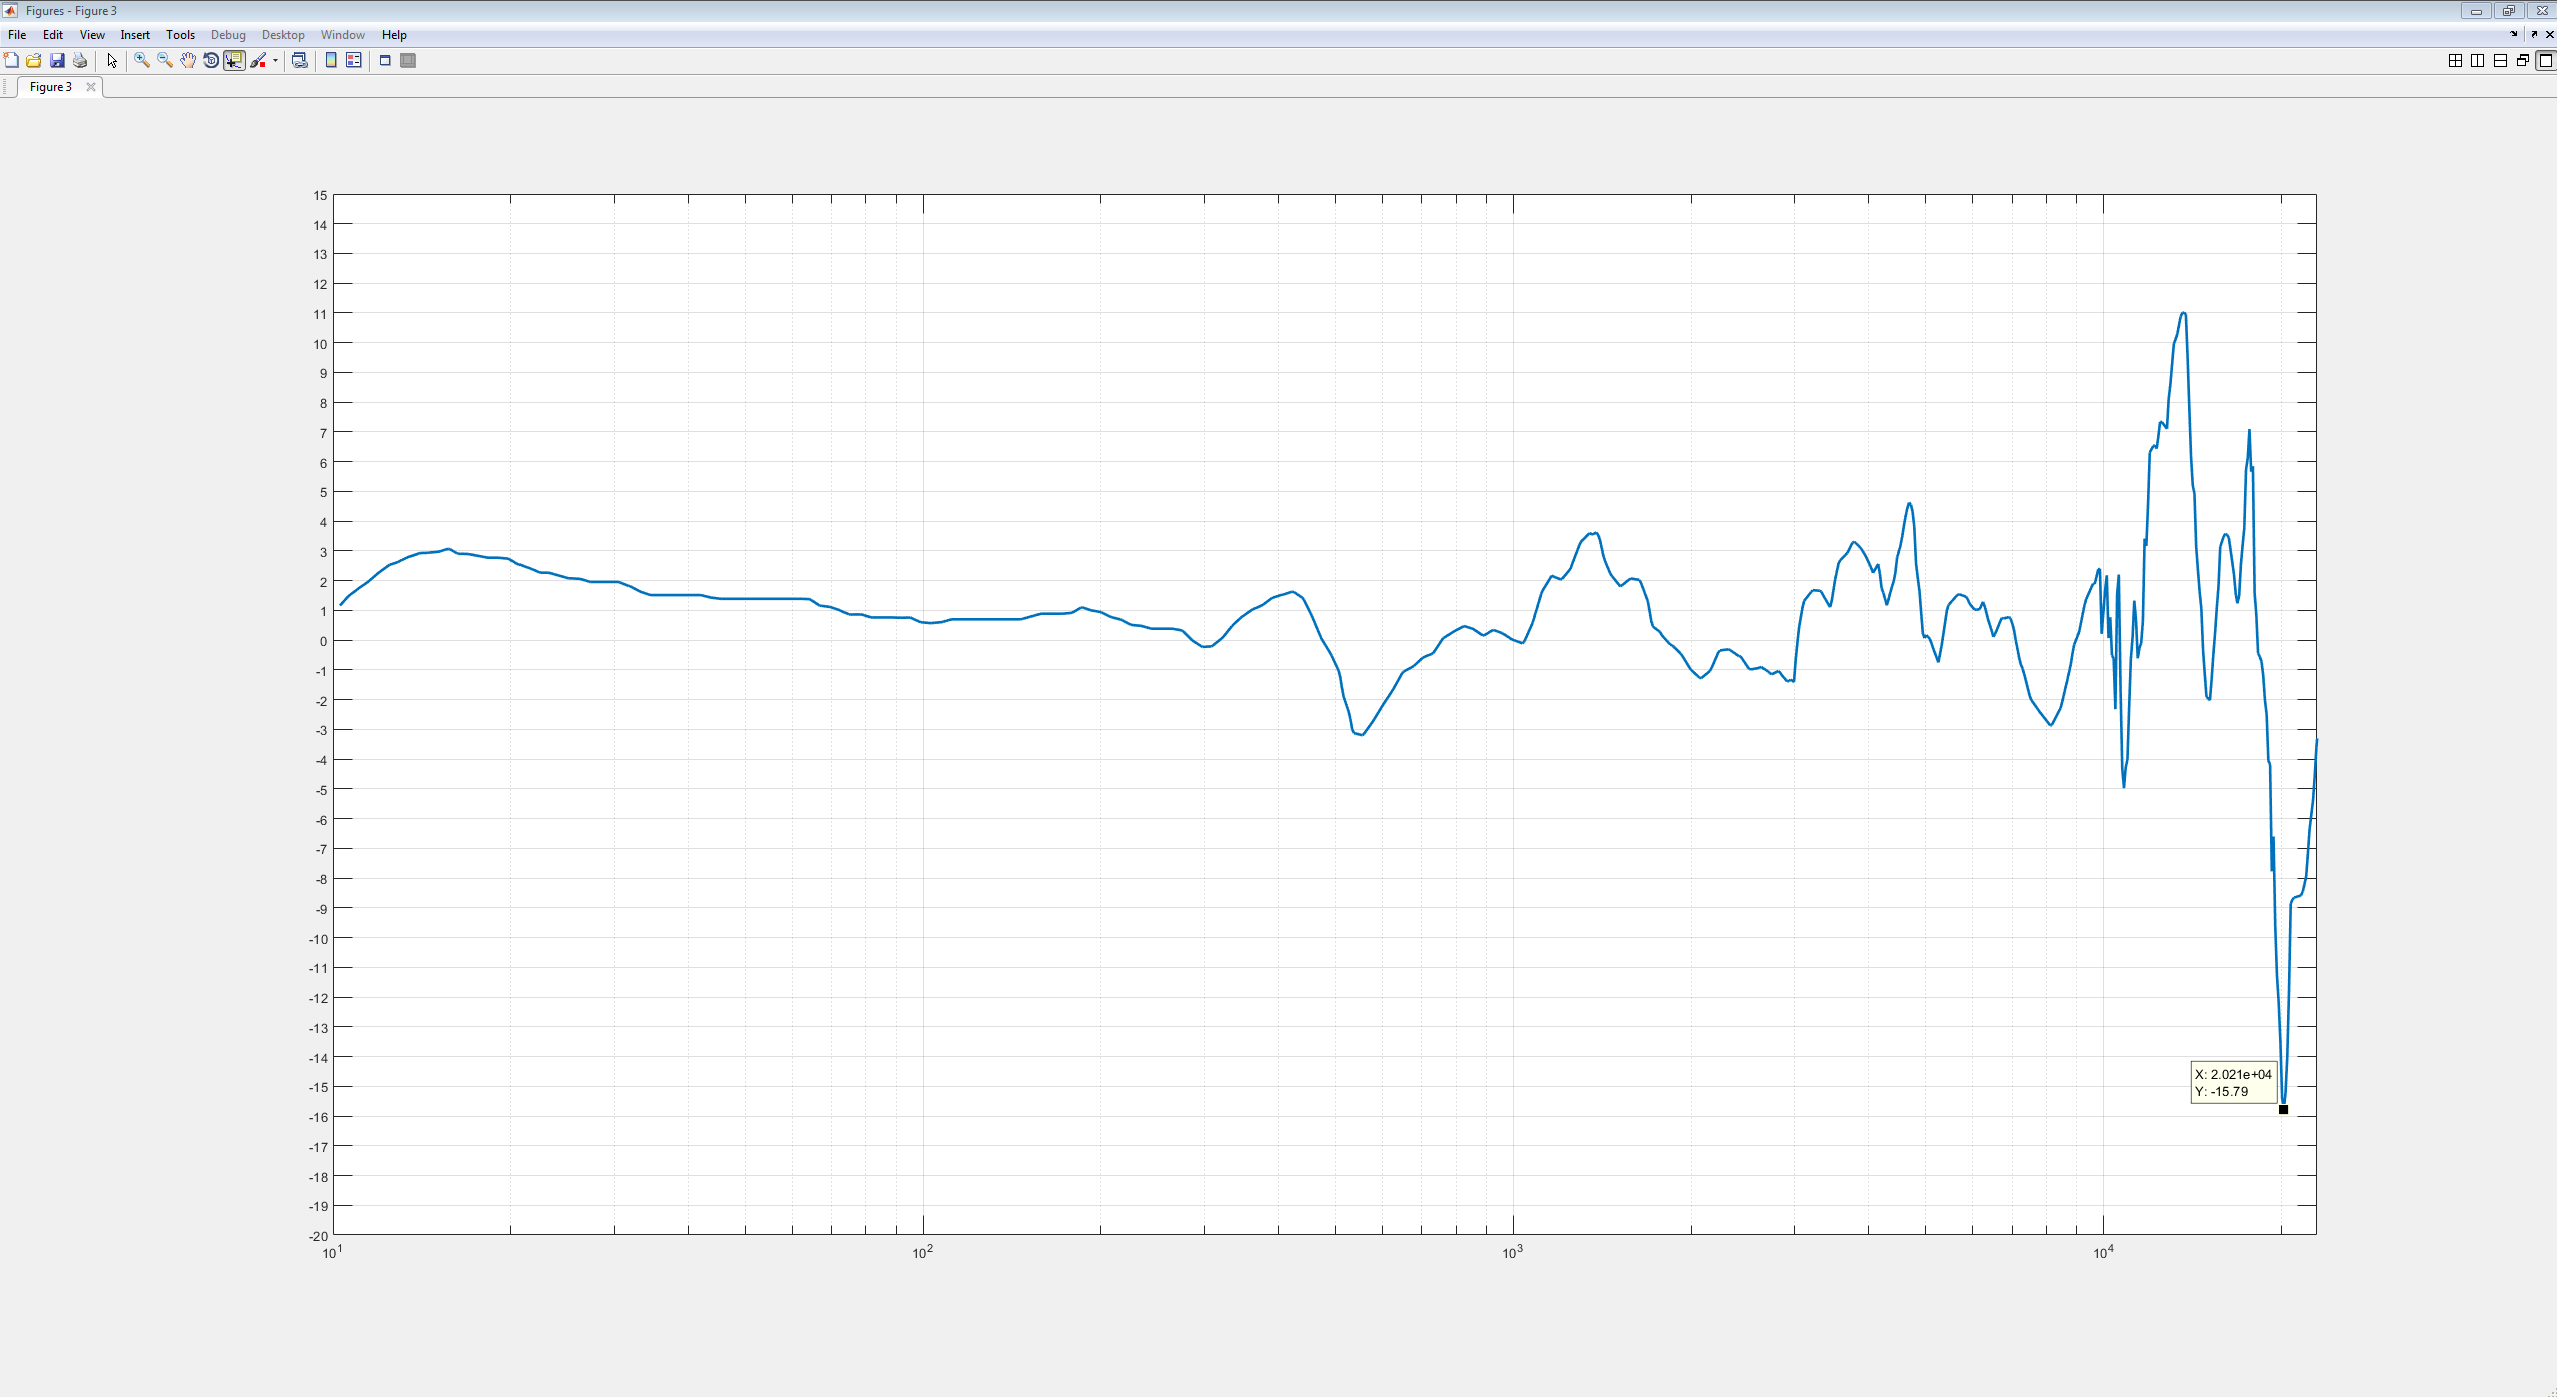The width and height of the screenshot is (2557, 1397).
Task: Activate the Zoom In tool
Action: point(142,60)
